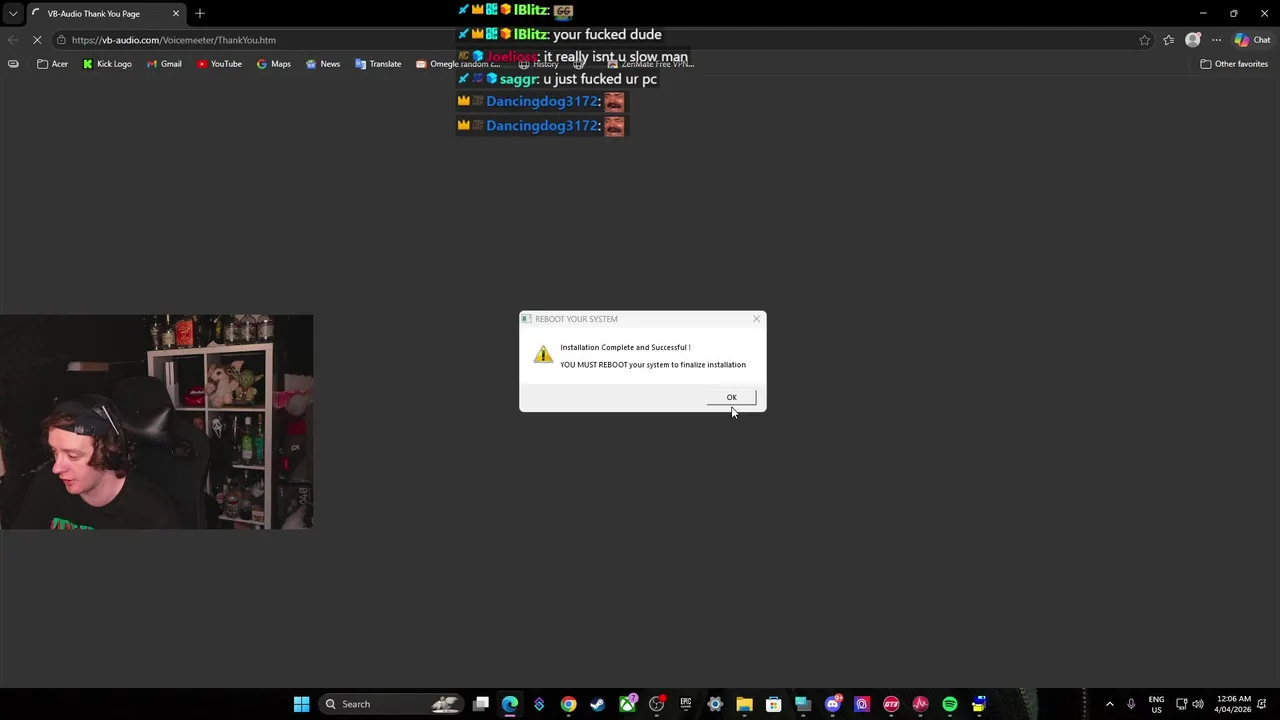Open the Kick Logo bookmark

pos(107,64)
